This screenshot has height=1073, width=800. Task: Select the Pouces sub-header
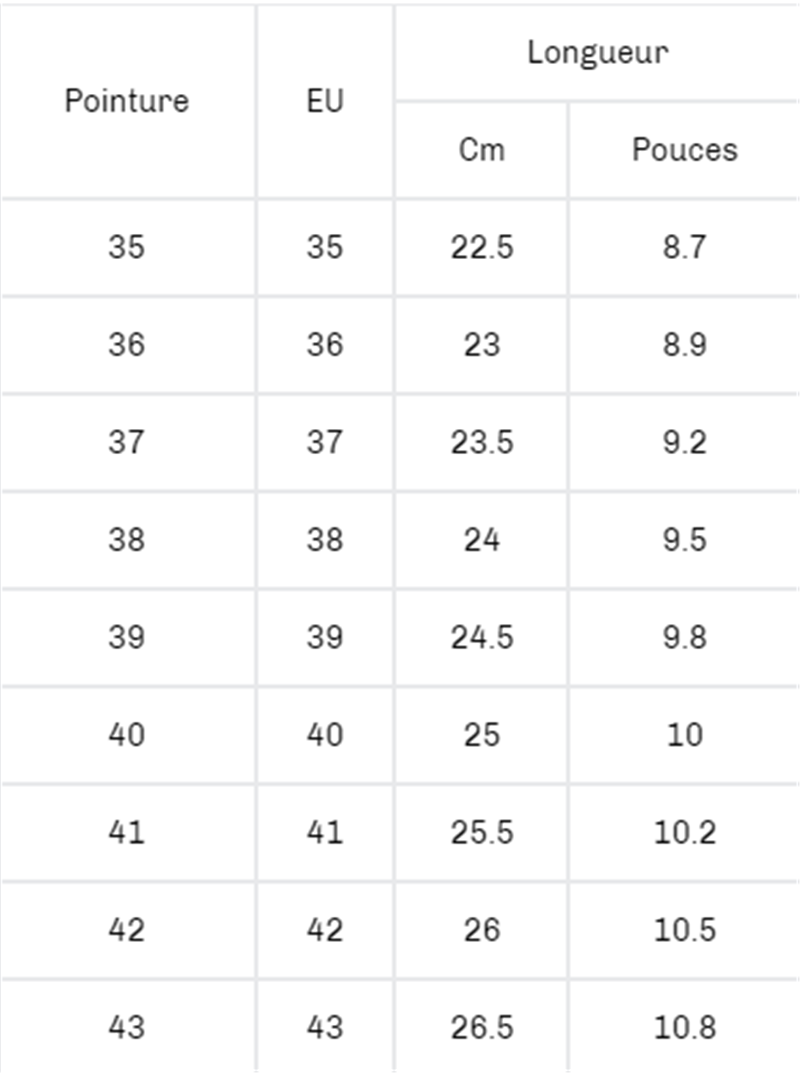684,150
